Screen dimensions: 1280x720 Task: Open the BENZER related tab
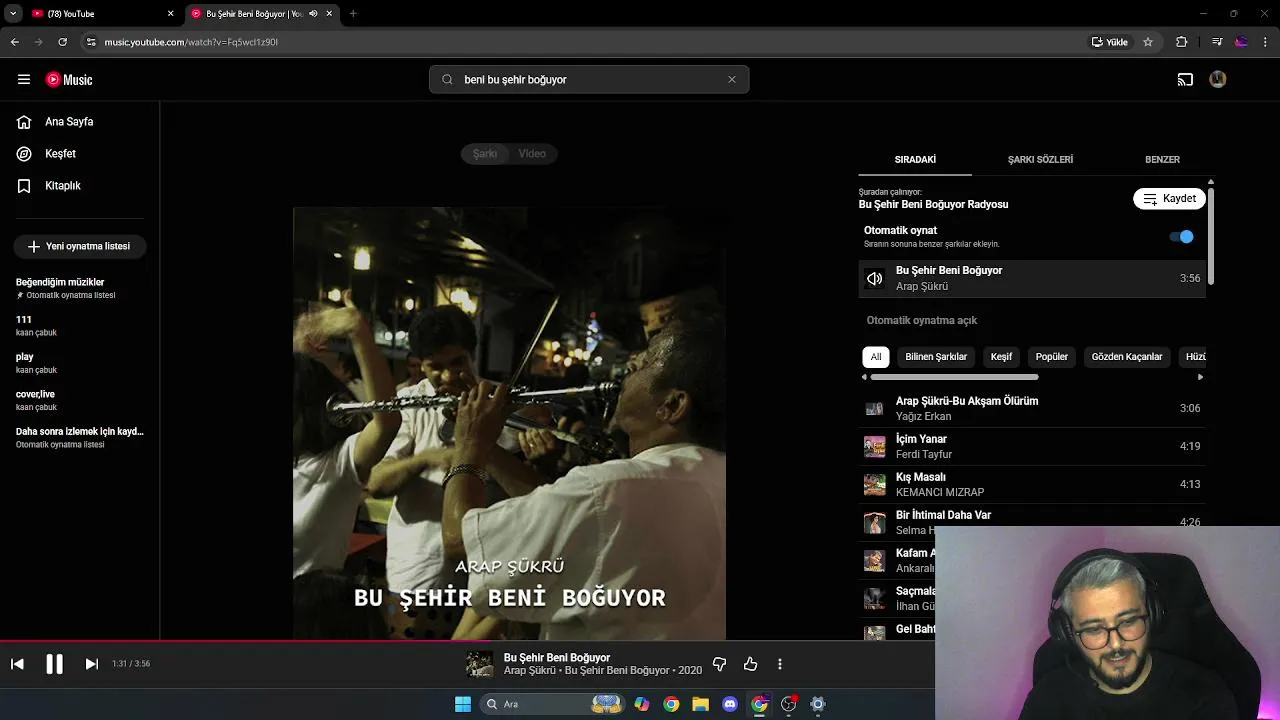[x=1162, y=160]
